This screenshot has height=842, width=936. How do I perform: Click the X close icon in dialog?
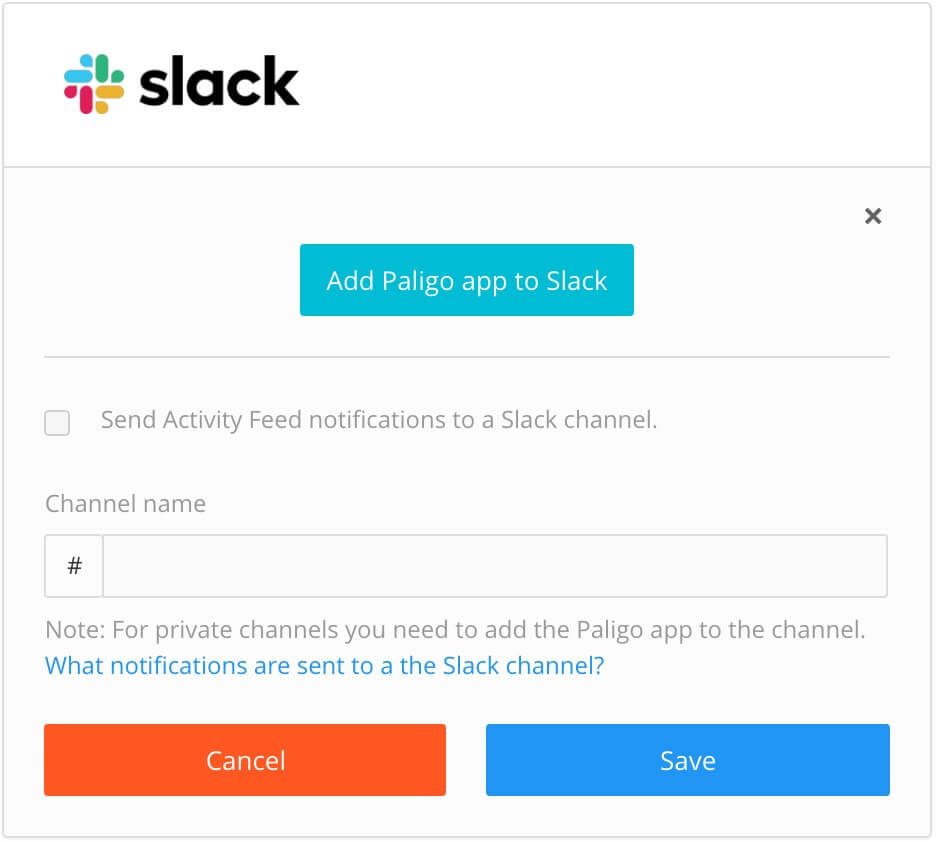coord(872,216)
